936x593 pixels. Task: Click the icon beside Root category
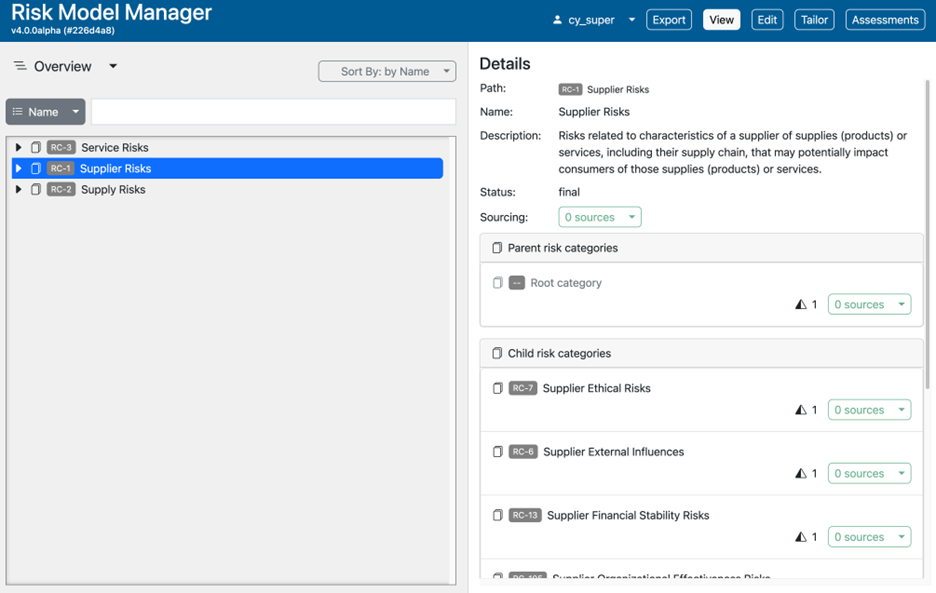pos(497,282)
